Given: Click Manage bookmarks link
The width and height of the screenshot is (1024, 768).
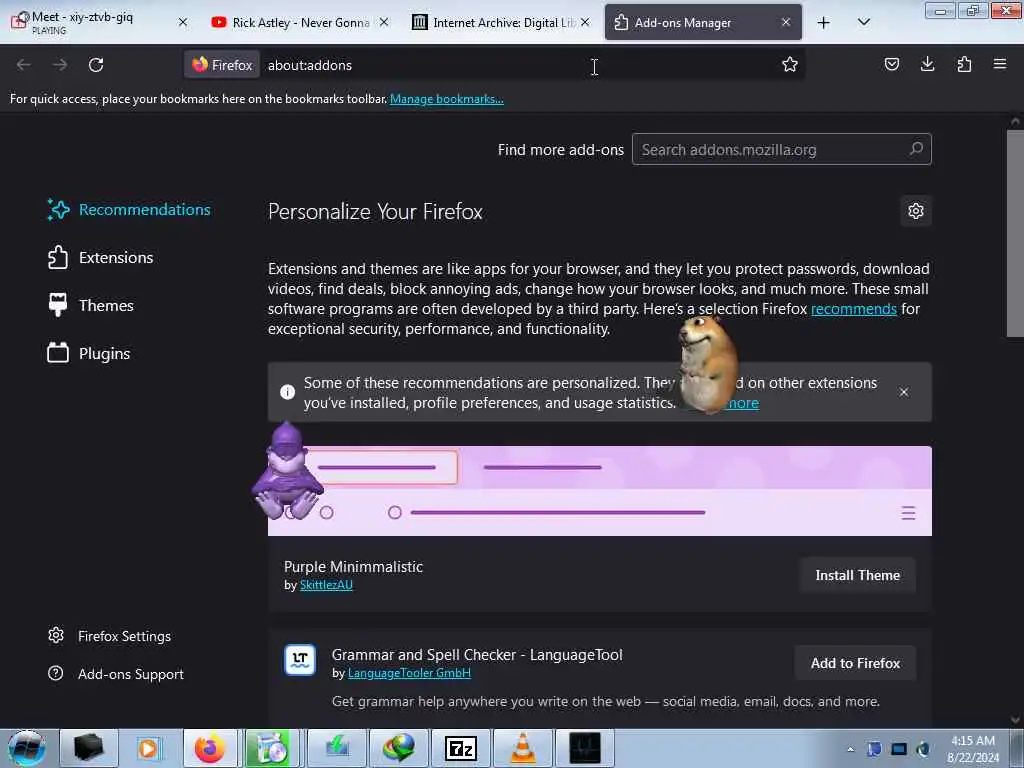Looking at the screenshot, I should (x=447, y=99).
